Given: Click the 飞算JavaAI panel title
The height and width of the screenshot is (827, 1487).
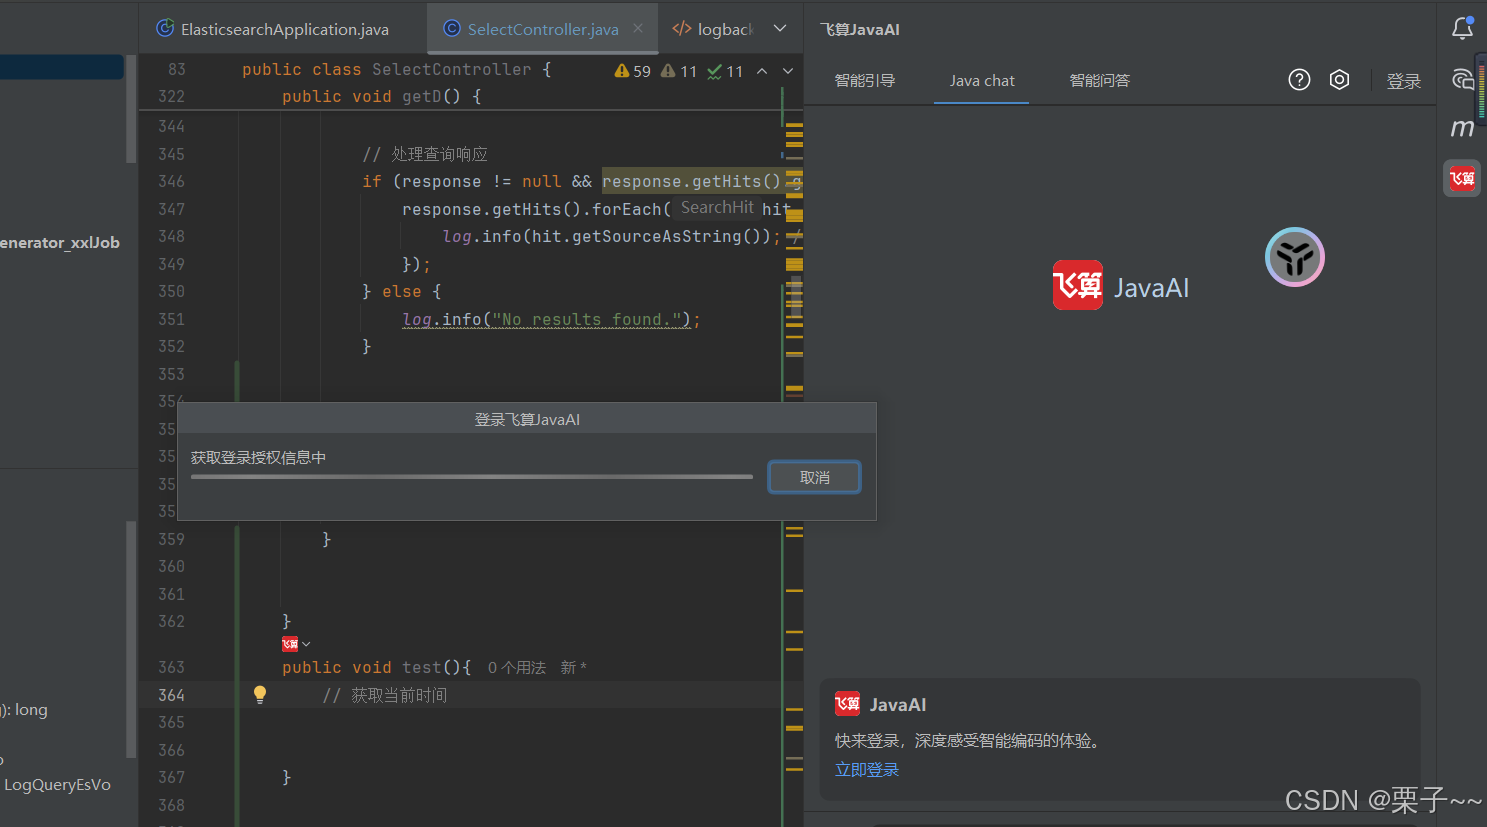Looking at the screenshot, I should point(860,29).
